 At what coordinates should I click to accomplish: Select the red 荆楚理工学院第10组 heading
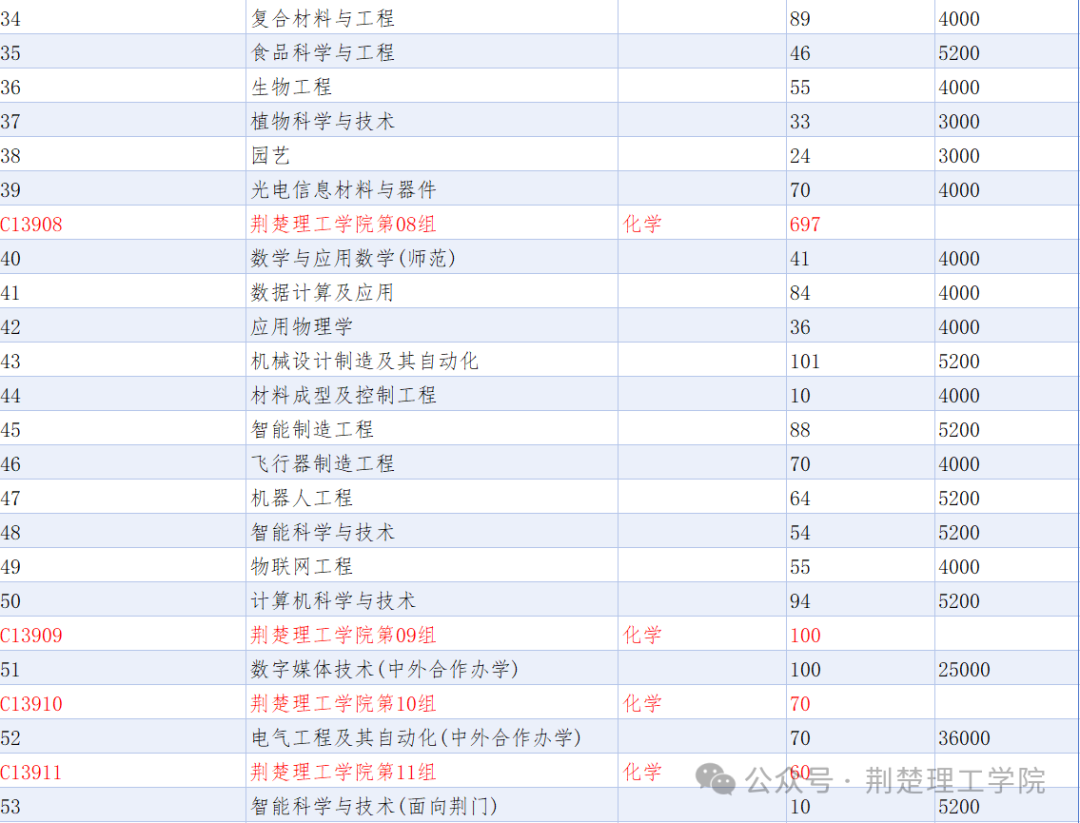point(343,704)
